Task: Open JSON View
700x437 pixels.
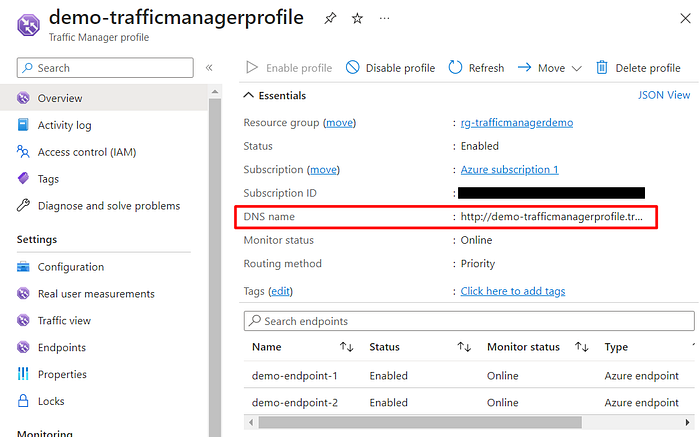Action: (x=664, y=95)
